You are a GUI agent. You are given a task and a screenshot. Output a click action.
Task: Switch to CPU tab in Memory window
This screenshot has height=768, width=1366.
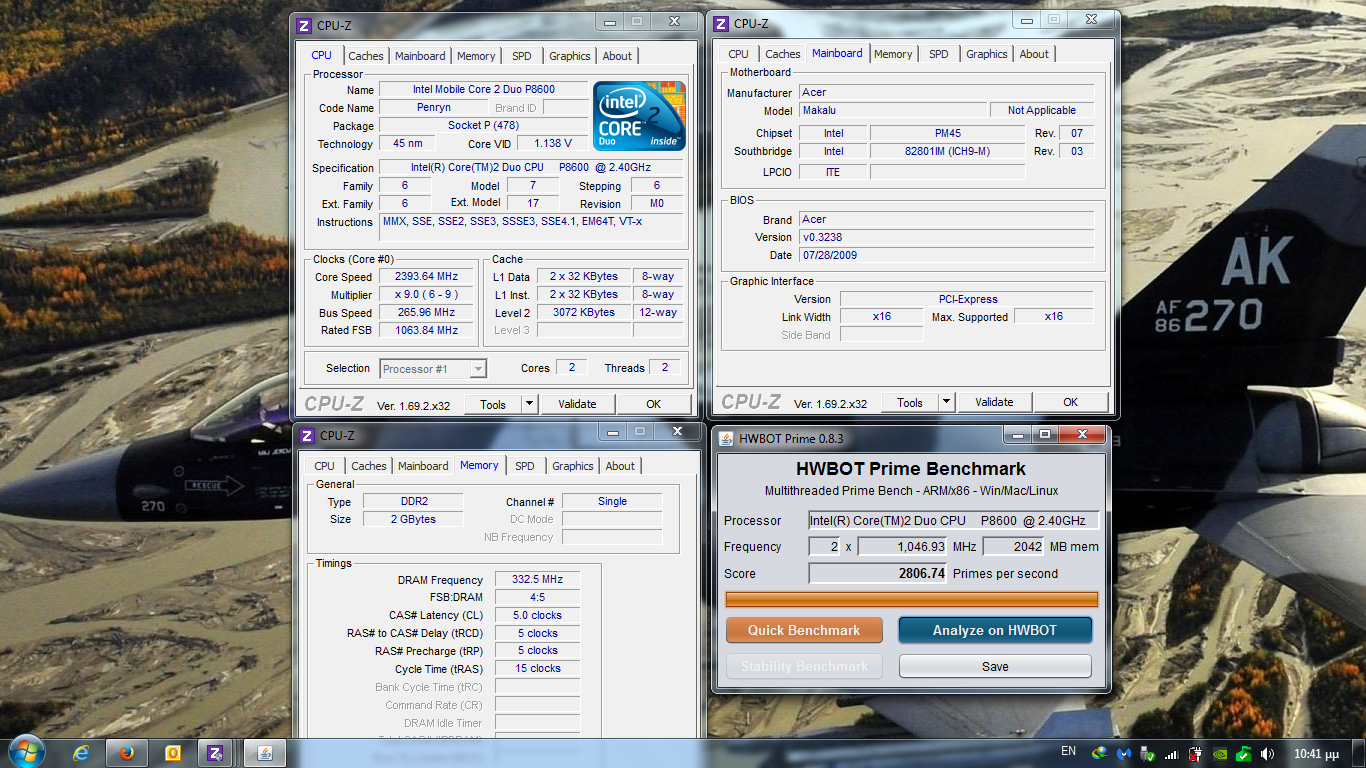324,466
